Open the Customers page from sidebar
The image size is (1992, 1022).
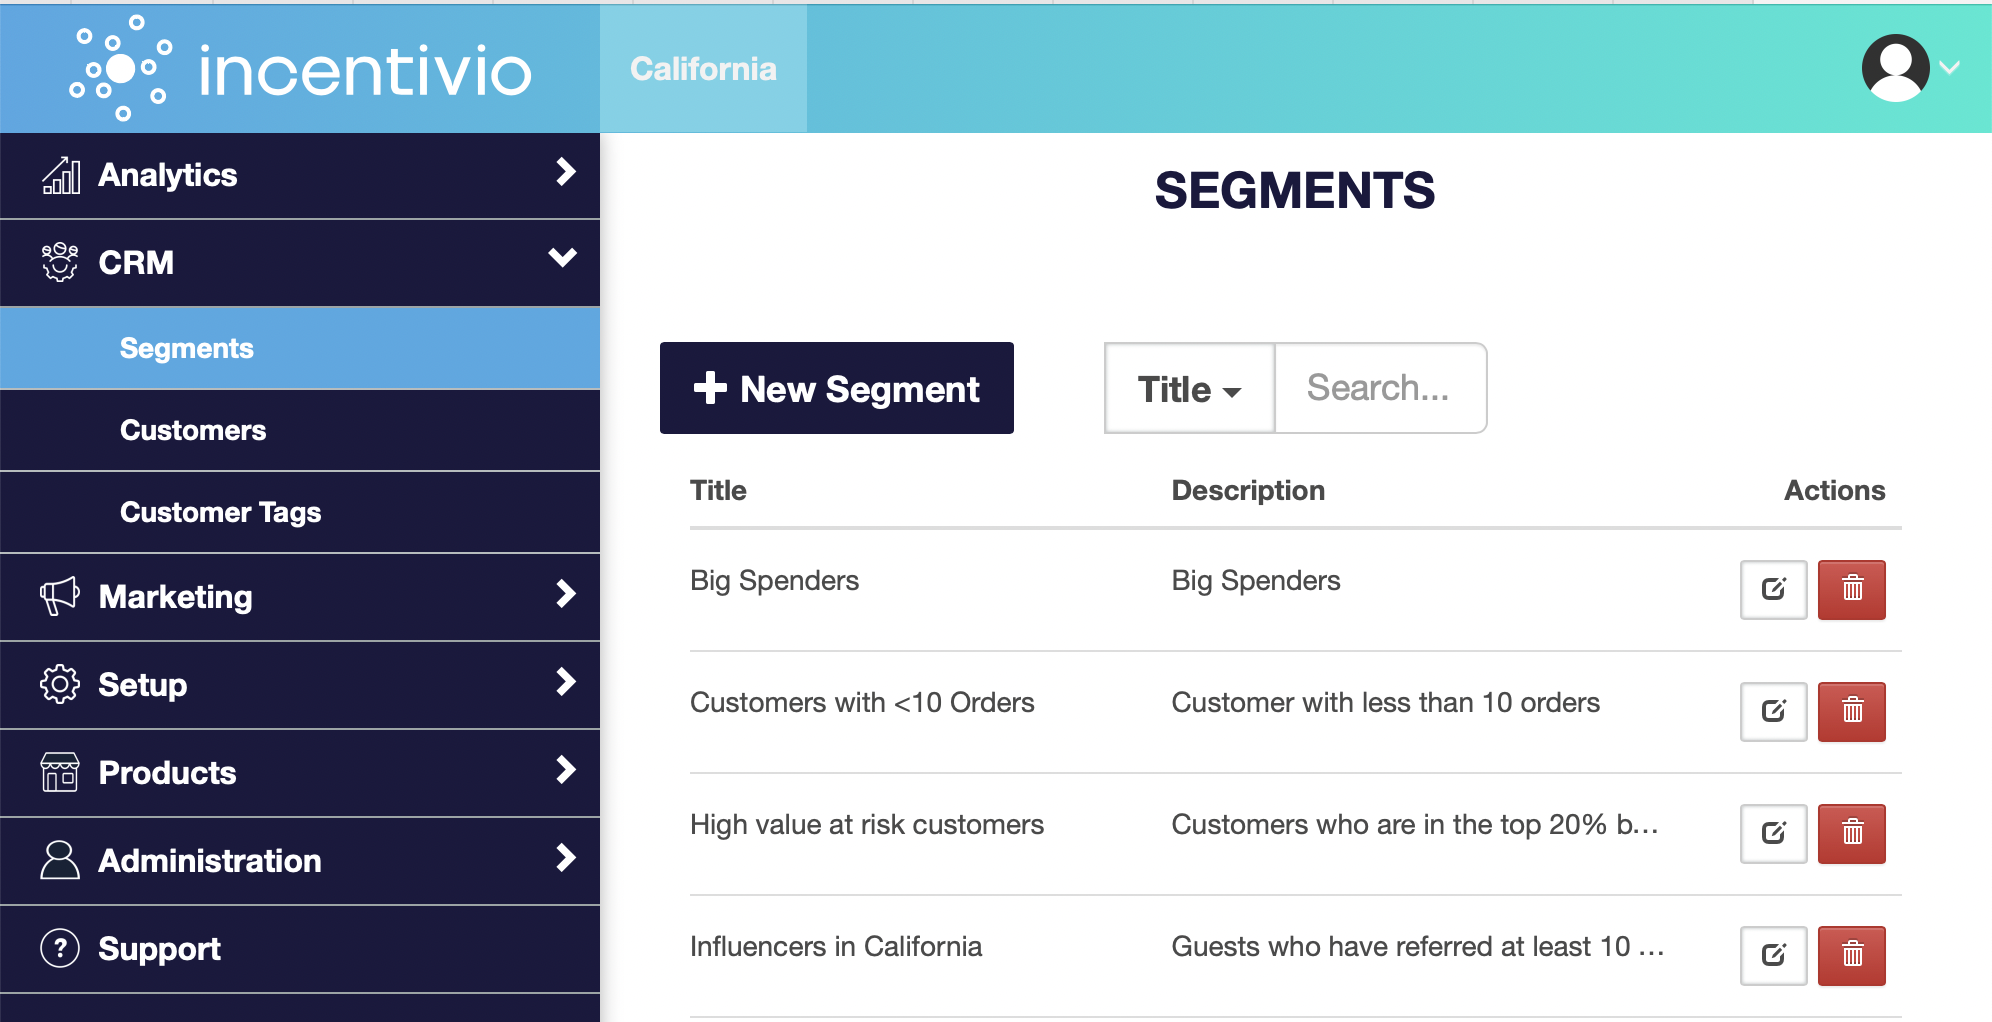point(193,430)
